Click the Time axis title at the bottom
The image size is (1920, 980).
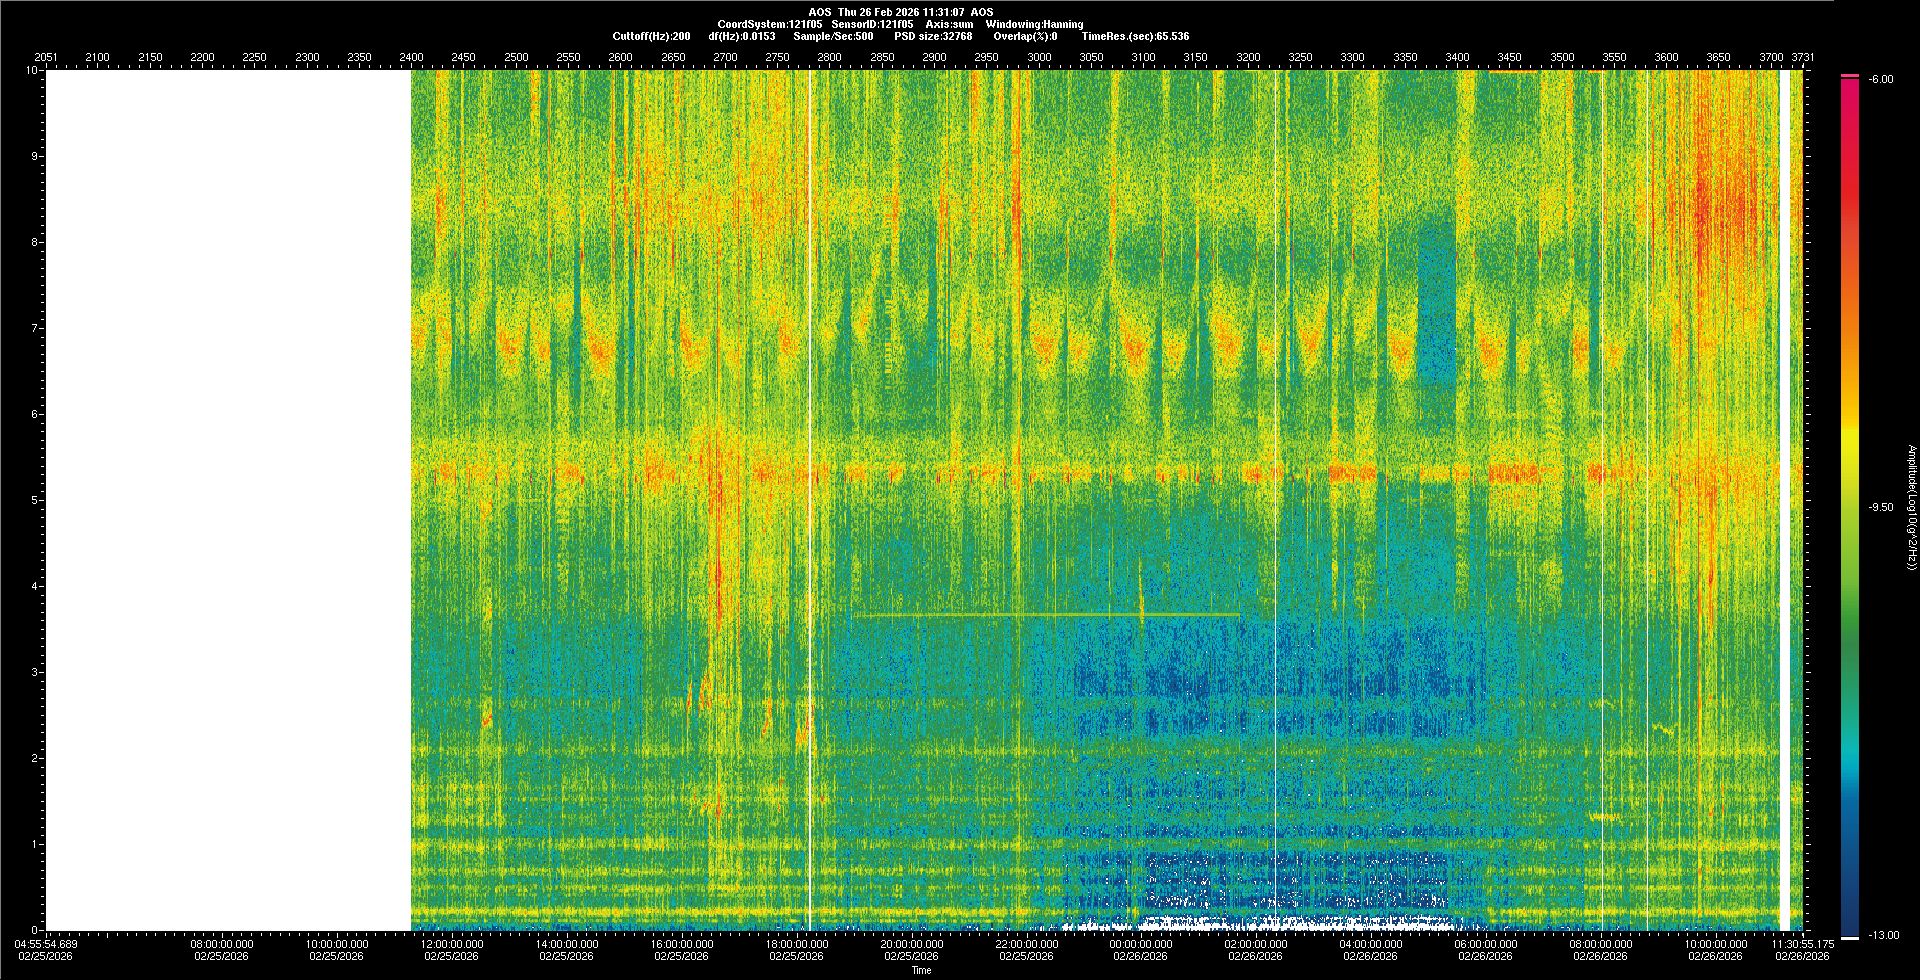point(921,970)
